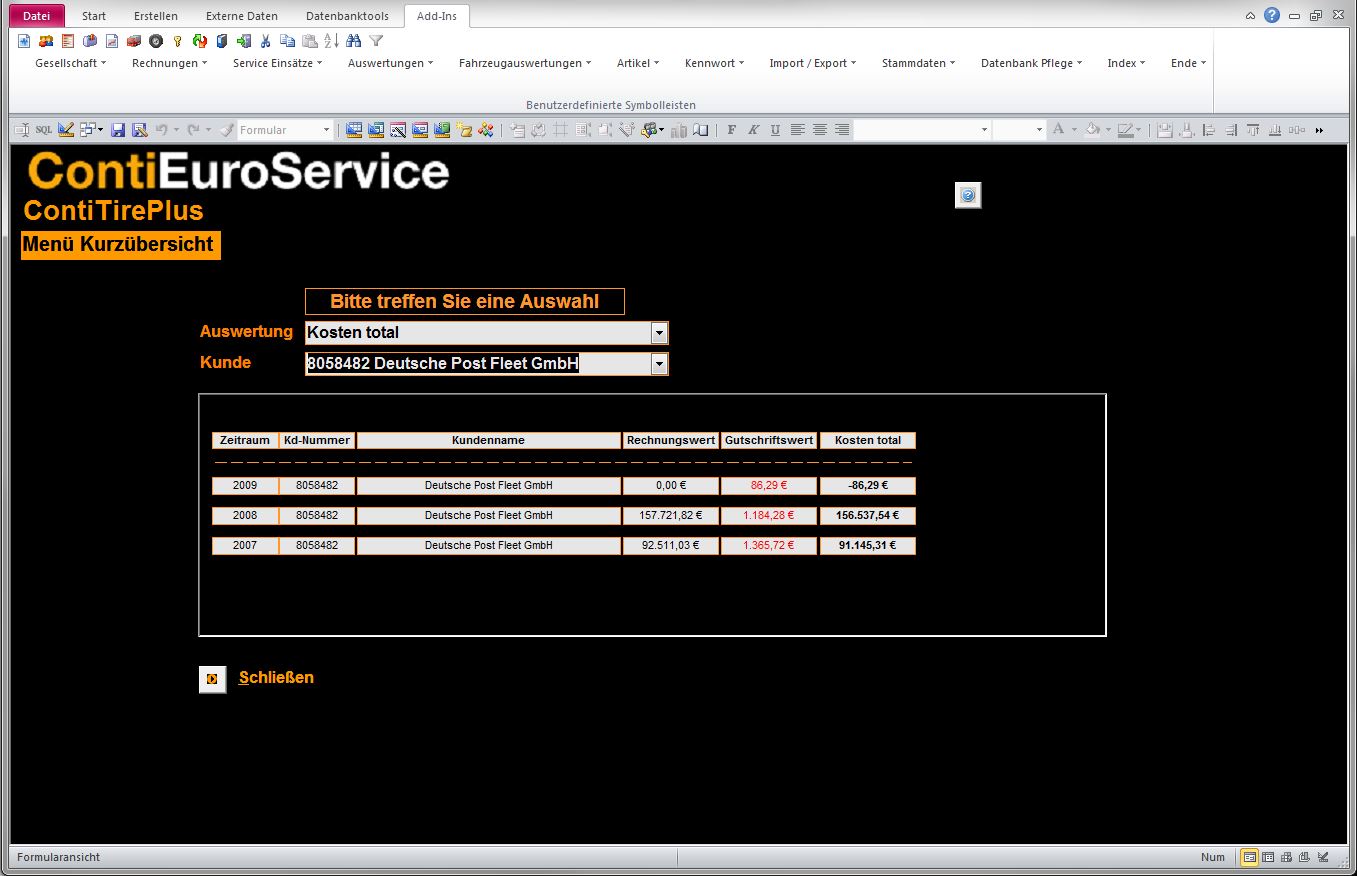1357x876 pixels.
Task: Switch to the Externe Daten tab
Action: [x=242, y=16]
